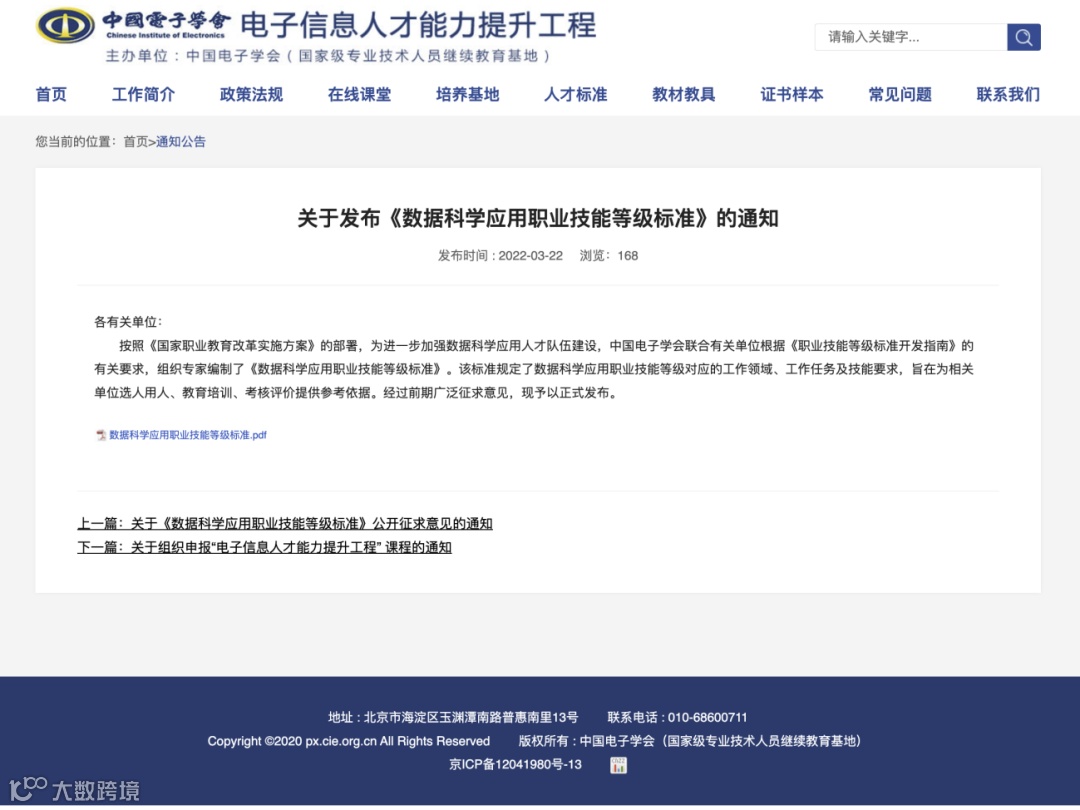Click the salutation 各有关单位:
The image size is (1080, 810).
(128, 322)
